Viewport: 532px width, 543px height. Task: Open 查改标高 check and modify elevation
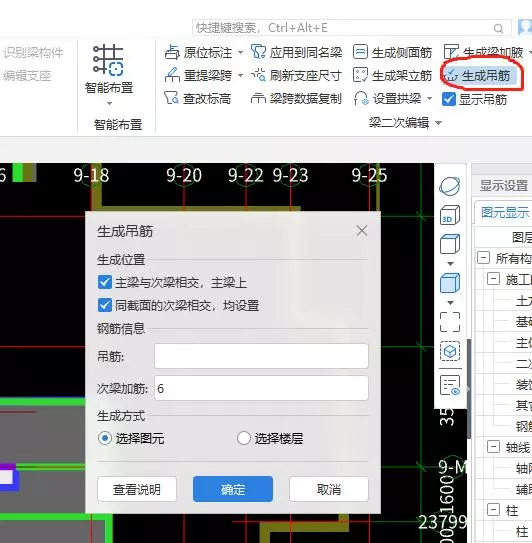(x=198, y=98)
